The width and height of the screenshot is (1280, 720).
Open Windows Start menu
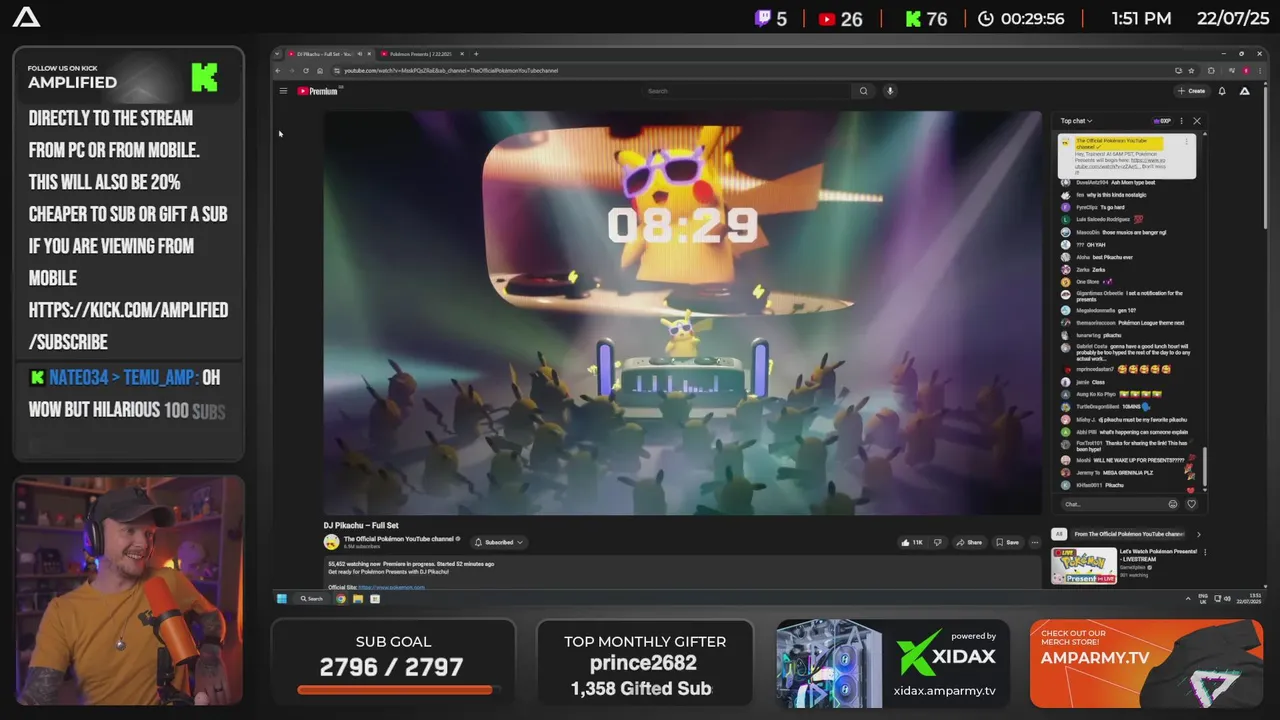coord(282,599)
